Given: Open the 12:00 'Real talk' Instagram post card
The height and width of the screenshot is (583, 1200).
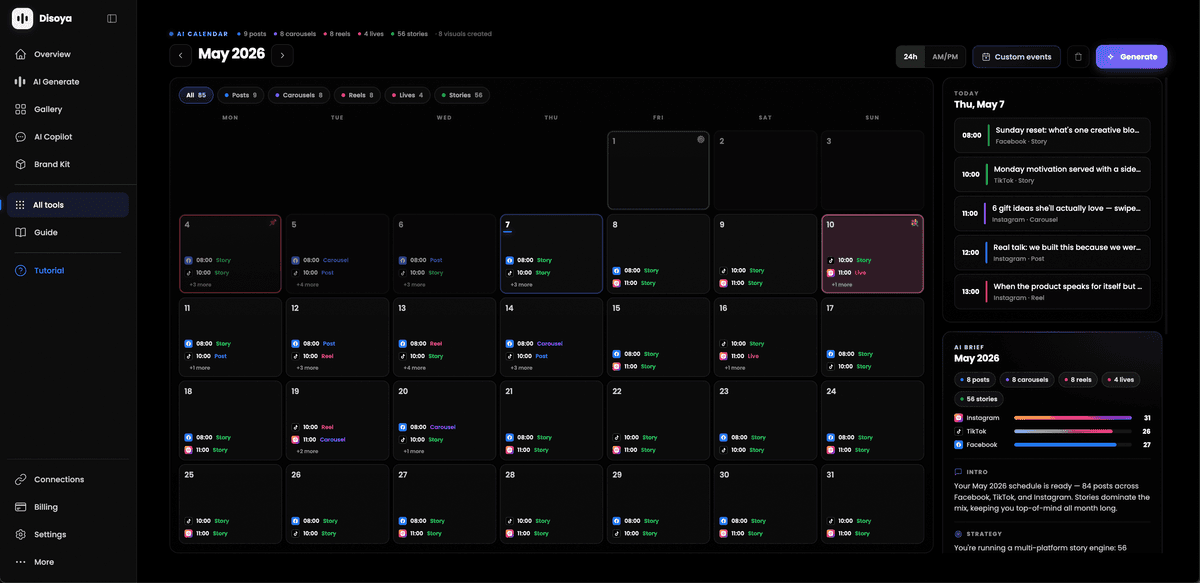Looking at the screenshot, I should pyautogui.click(x=1052, y=252).
